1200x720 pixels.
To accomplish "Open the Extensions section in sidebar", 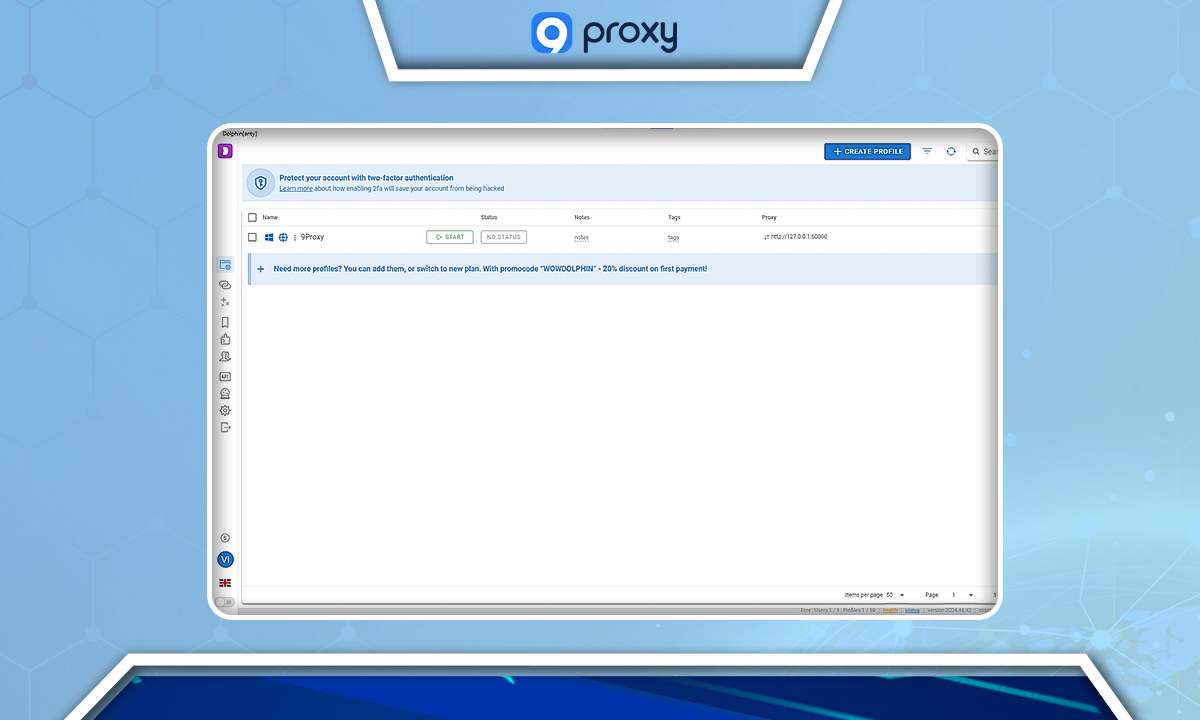I will [x=225, y=338].
